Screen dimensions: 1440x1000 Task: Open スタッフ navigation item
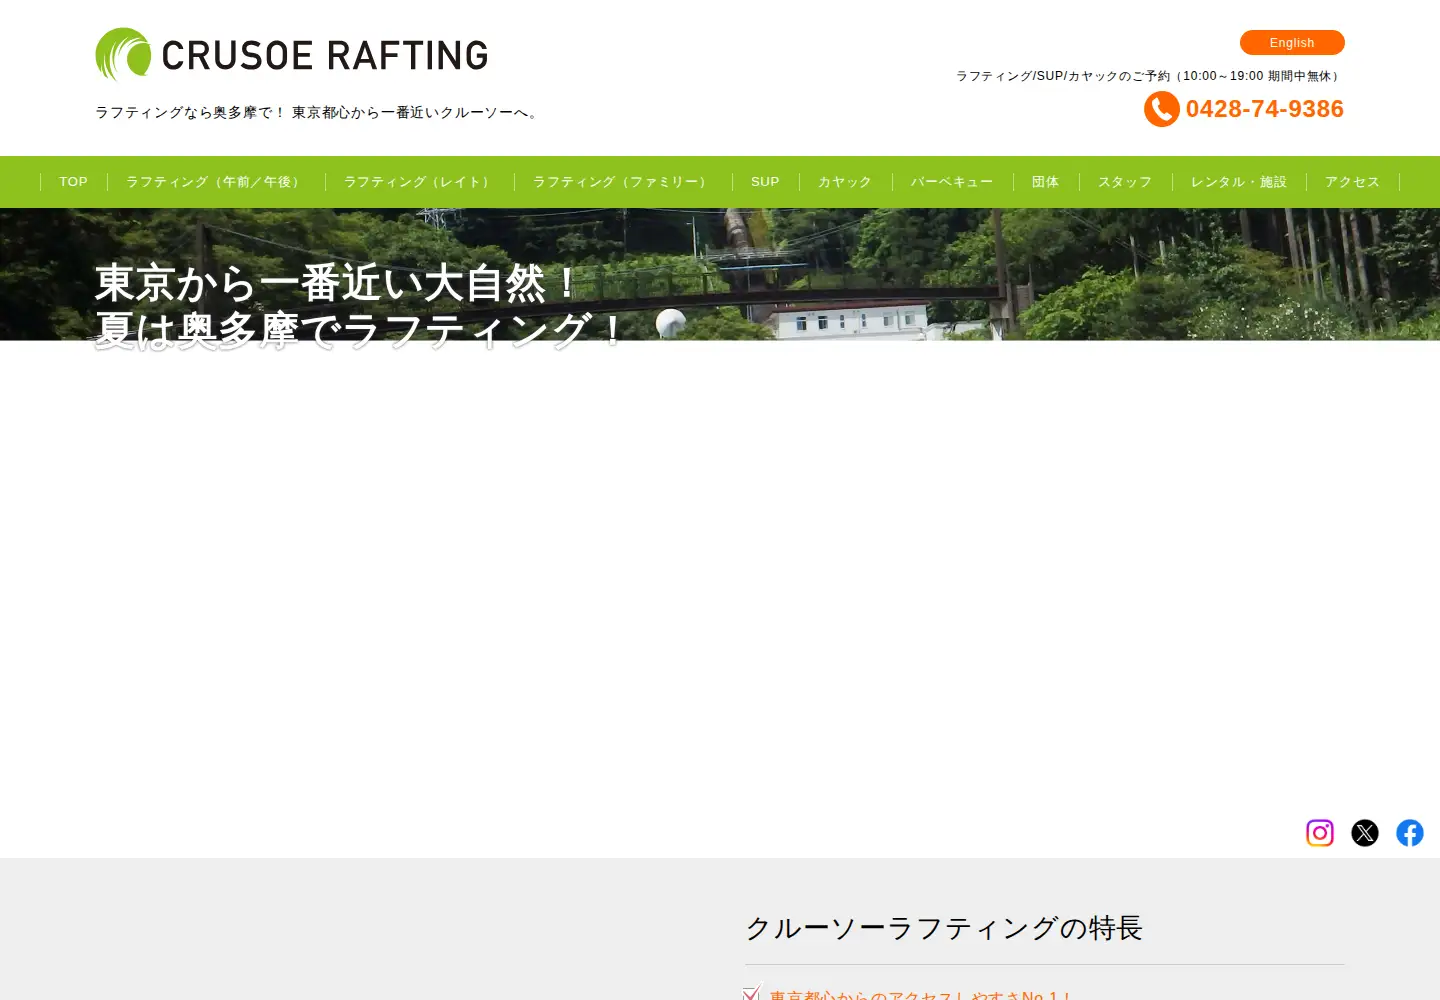pos(1125,182)
